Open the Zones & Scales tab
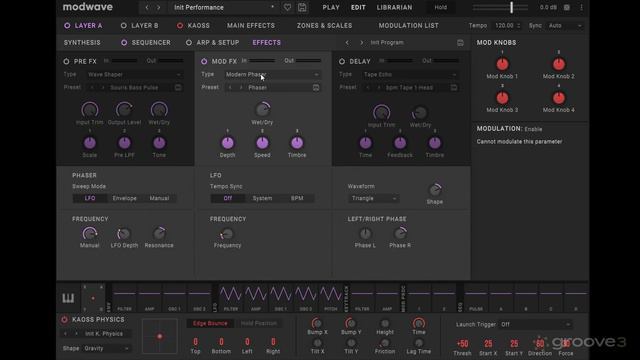 coord(324,25)
